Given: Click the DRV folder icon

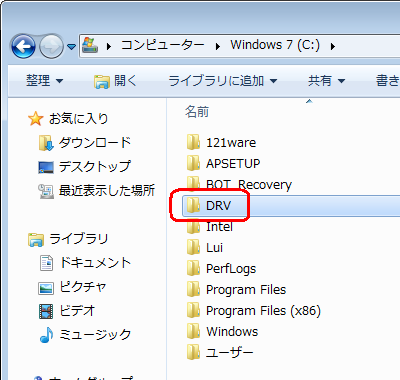Looking at the screenshot, I should pyautogui.click(x=193, y=205).
